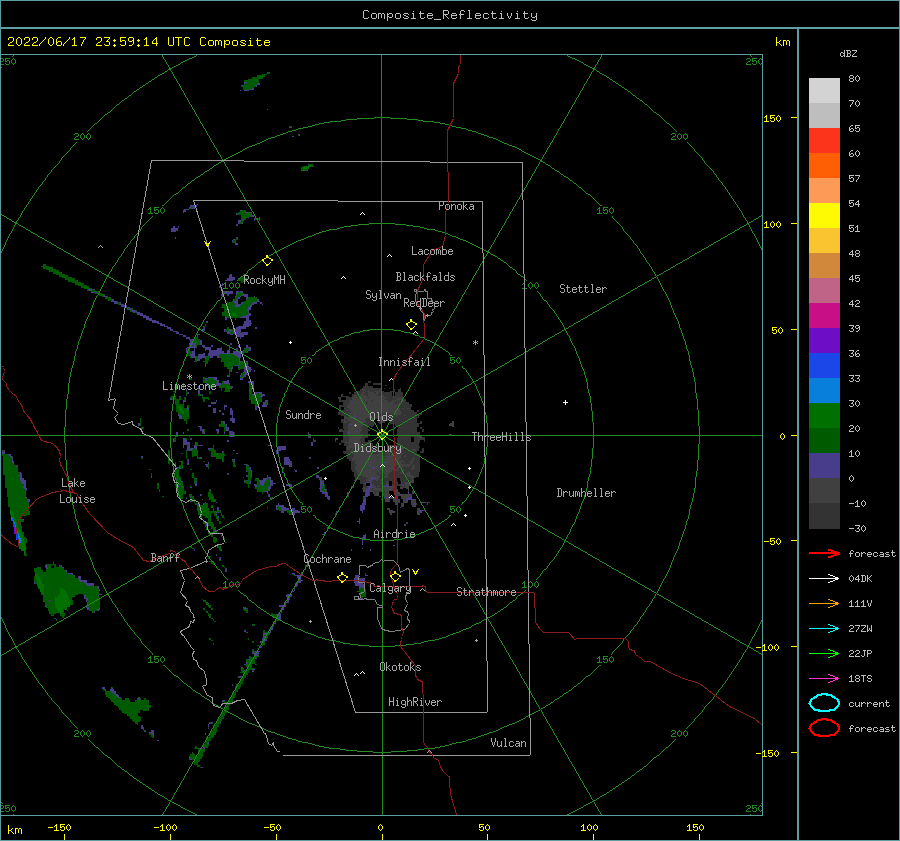The image size is (900, 841).
Task: Click the cyan current ellipse icon
Action: 824,703
